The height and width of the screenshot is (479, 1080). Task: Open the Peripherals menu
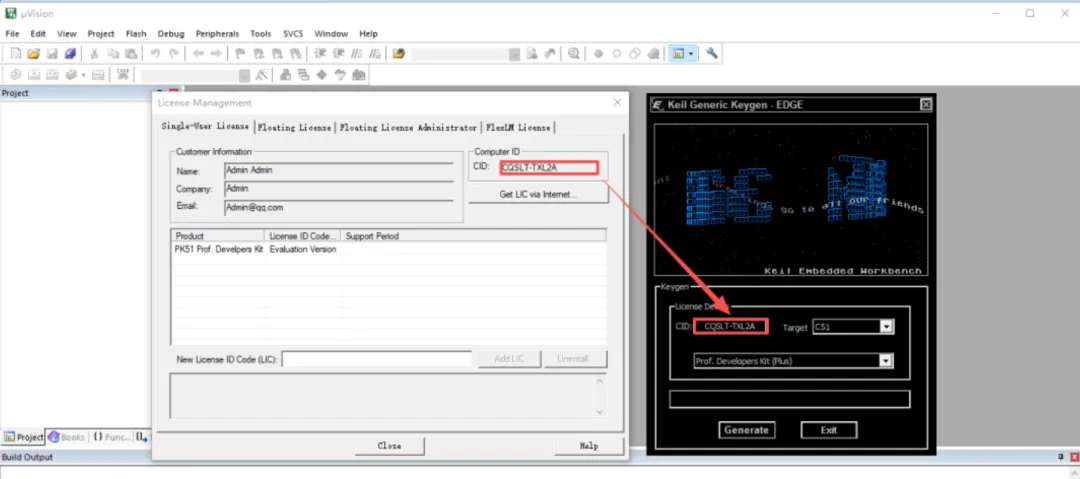coord(217,33)
